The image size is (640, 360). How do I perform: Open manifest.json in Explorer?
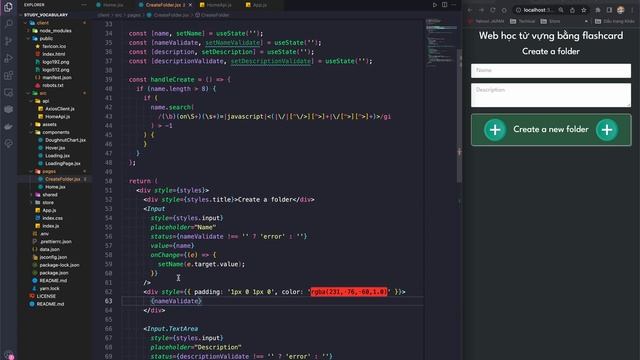tap(56, 78)
